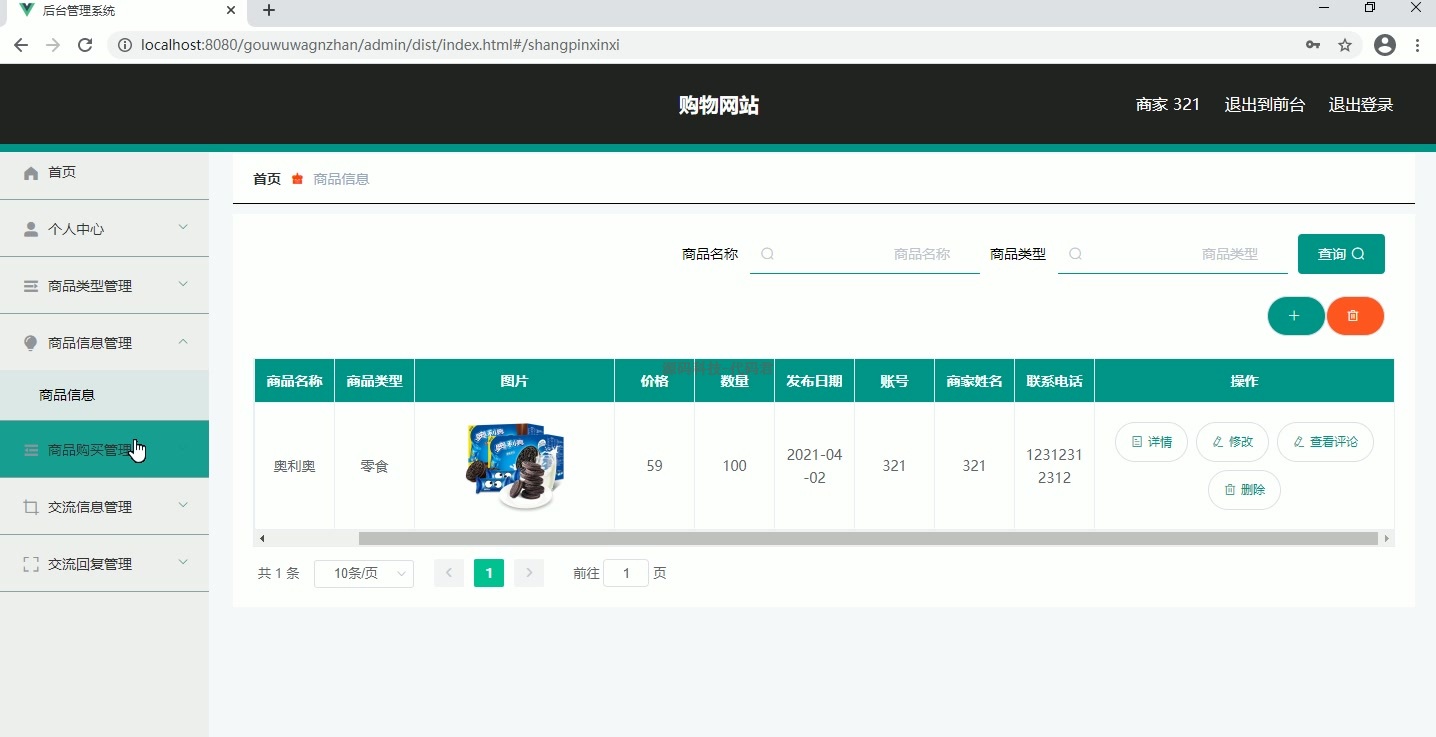Select 退出到前台 in the top navigation
Screen dimensions: 1436x737
click(x=1265, y=104)
